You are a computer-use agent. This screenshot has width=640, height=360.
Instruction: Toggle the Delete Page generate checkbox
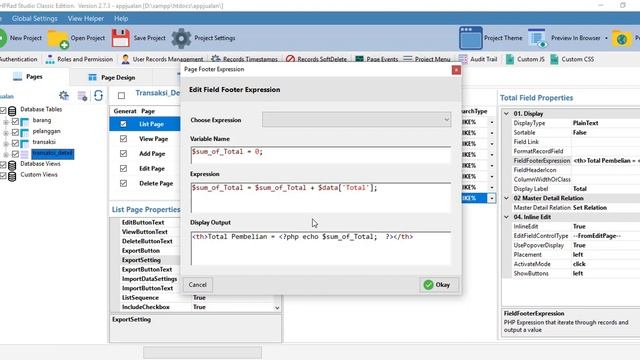click(123, 183)
